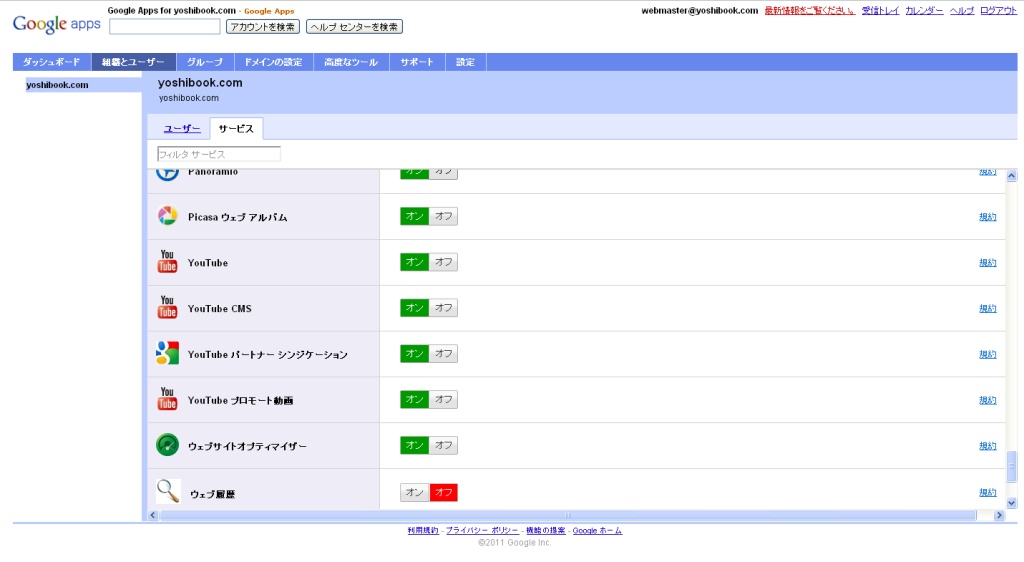Click the vertical scrollbar thumb

click(1012, 467)
